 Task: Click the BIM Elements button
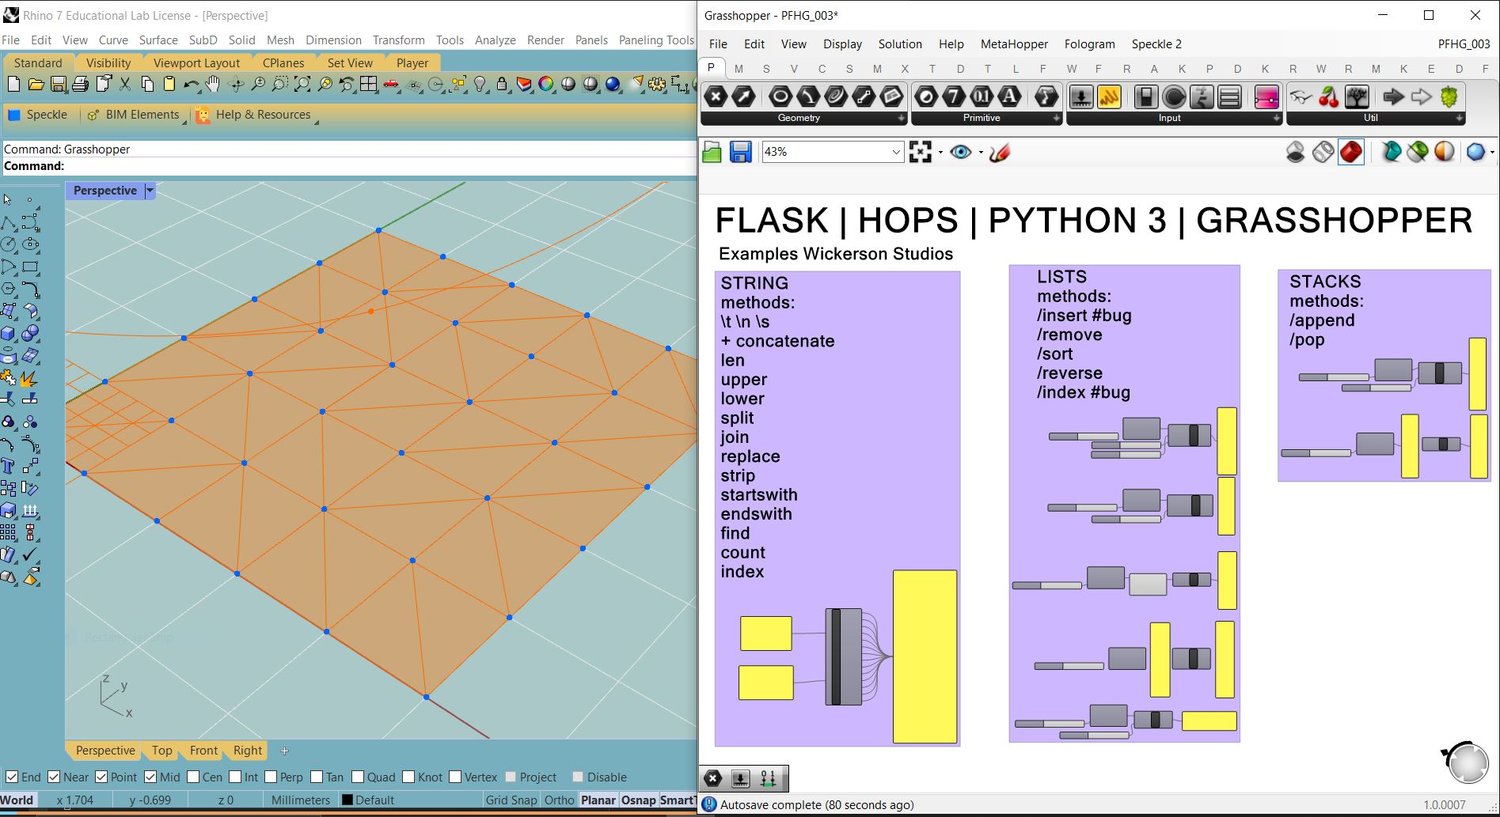pos(134,115)
